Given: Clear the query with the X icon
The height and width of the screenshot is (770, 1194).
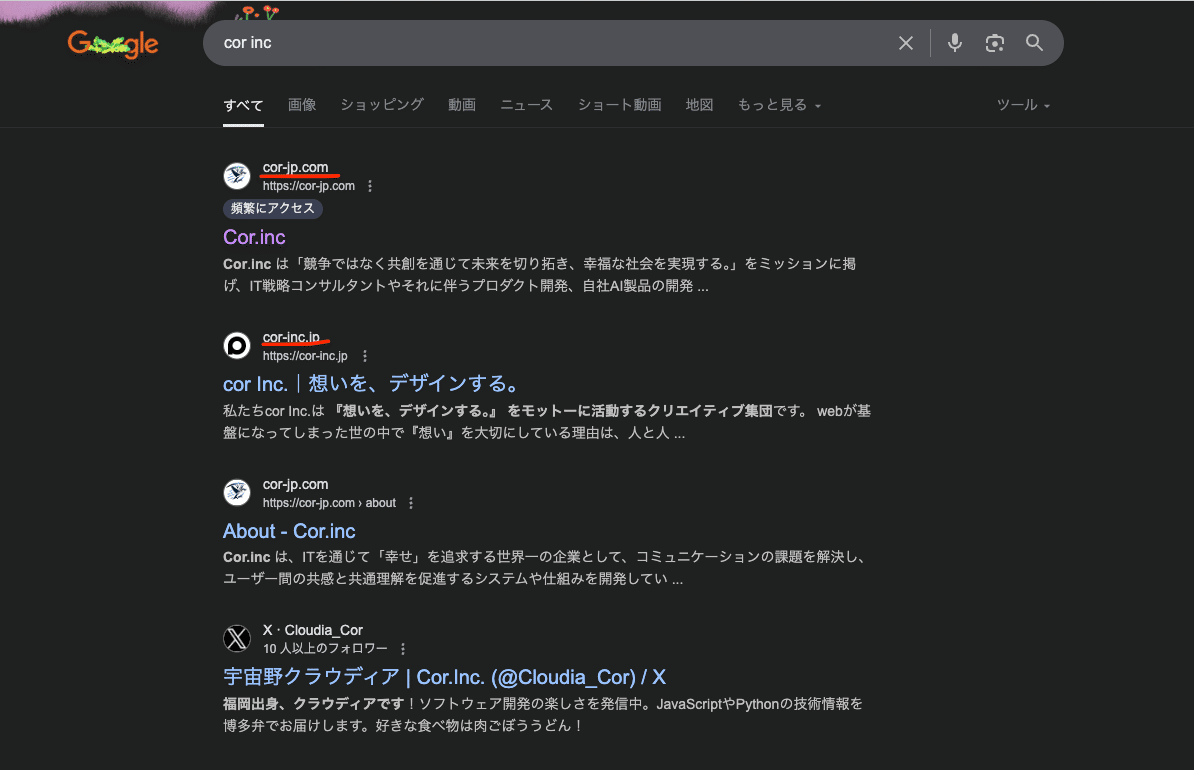Looking at the screenshot, I should coord(905,43).
